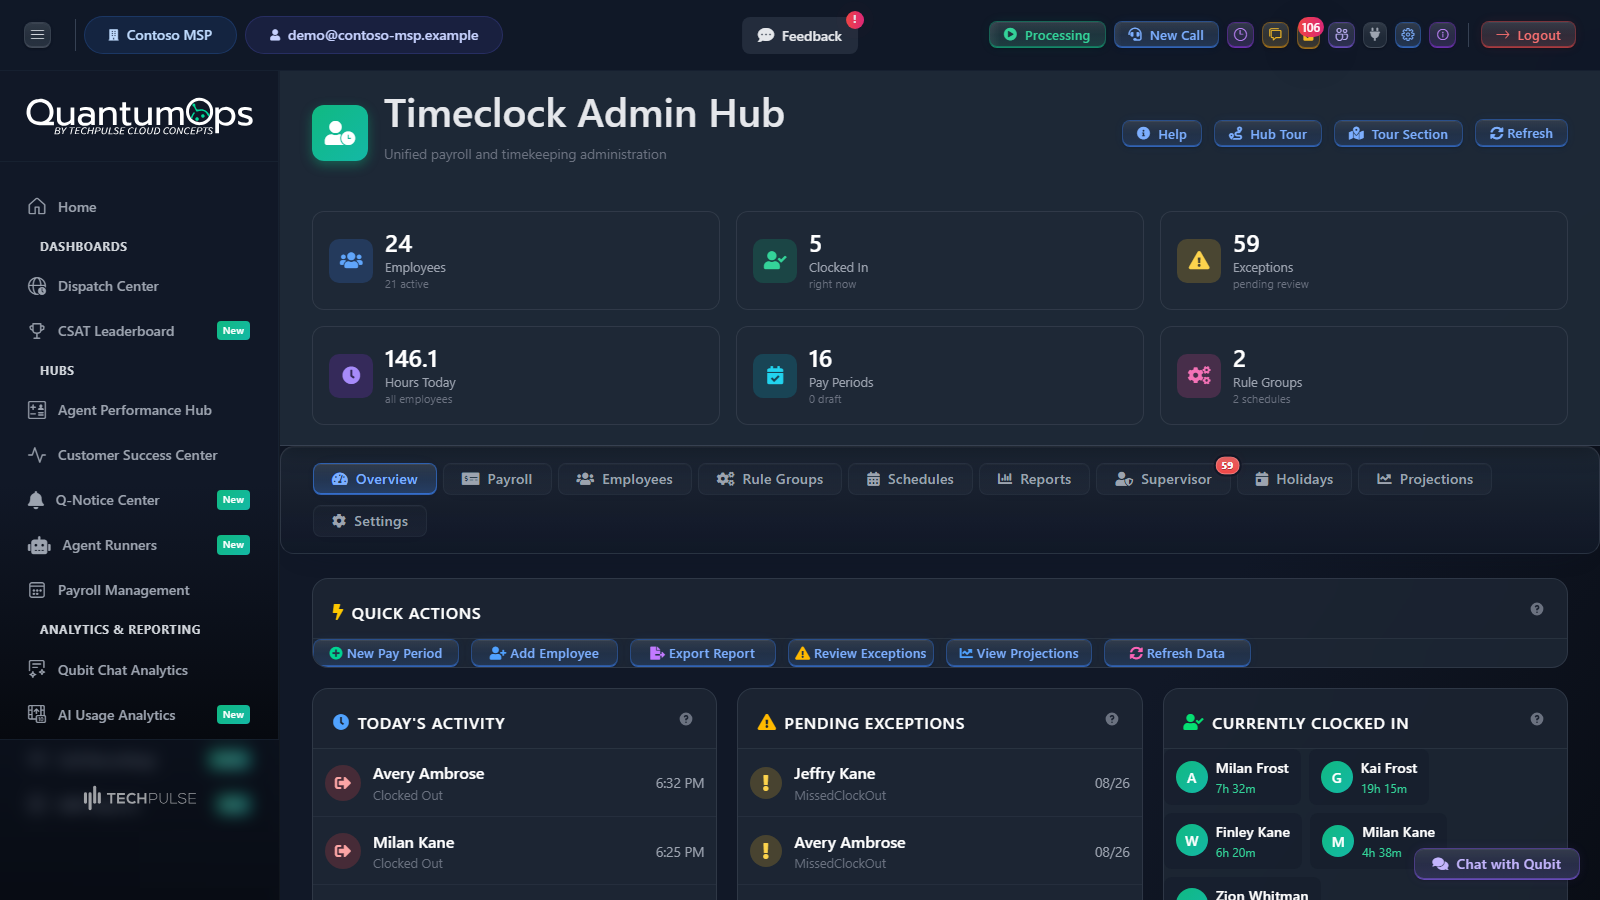Click Review Exceptions quick action

(x=861, y=653)
